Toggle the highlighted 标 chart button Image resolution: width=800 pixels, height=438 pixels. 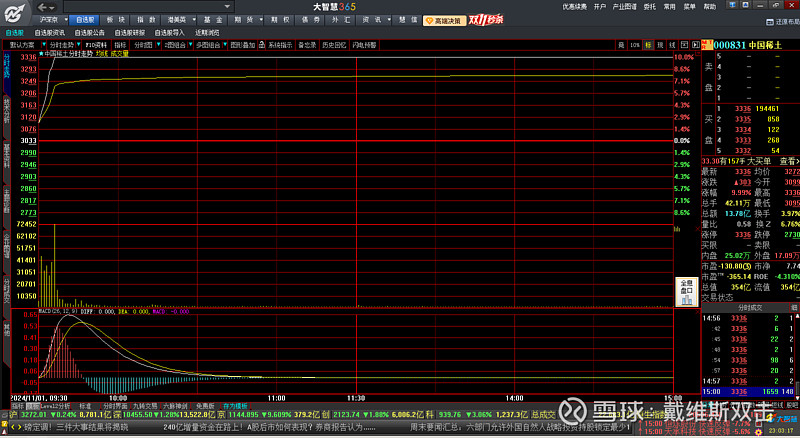648,45
